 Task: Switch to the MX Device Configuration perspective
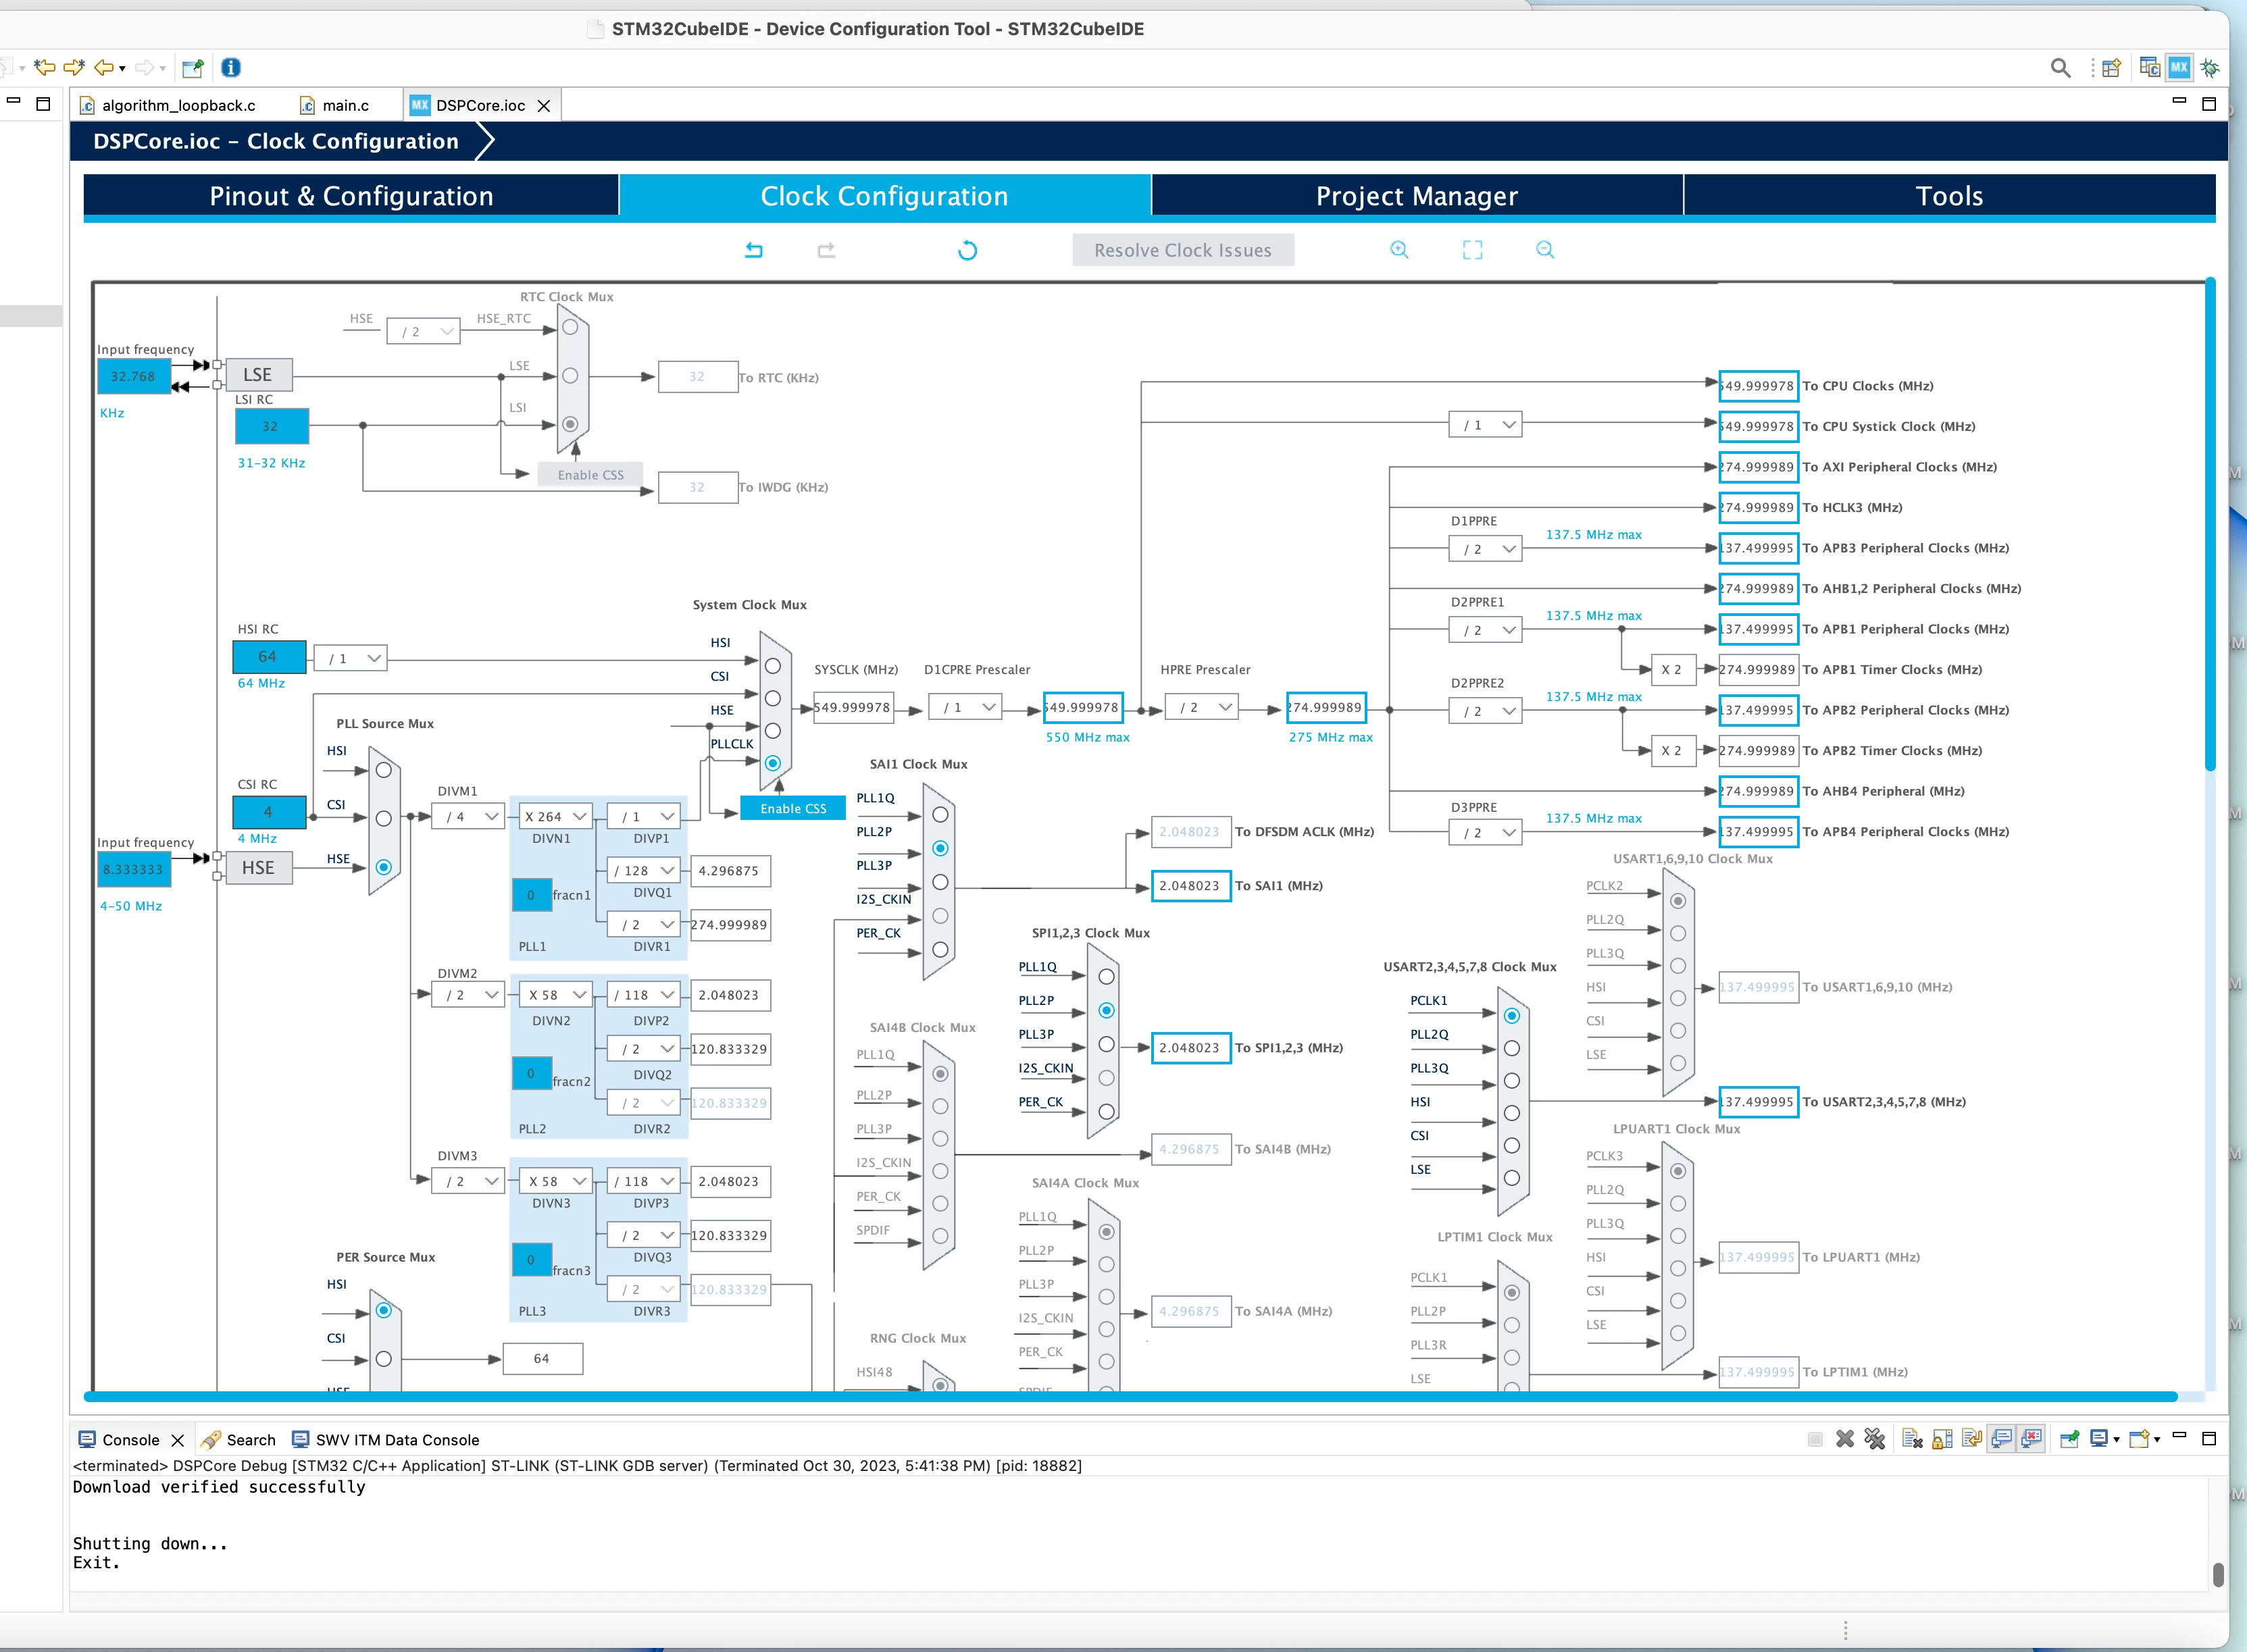click(2179, 68)
